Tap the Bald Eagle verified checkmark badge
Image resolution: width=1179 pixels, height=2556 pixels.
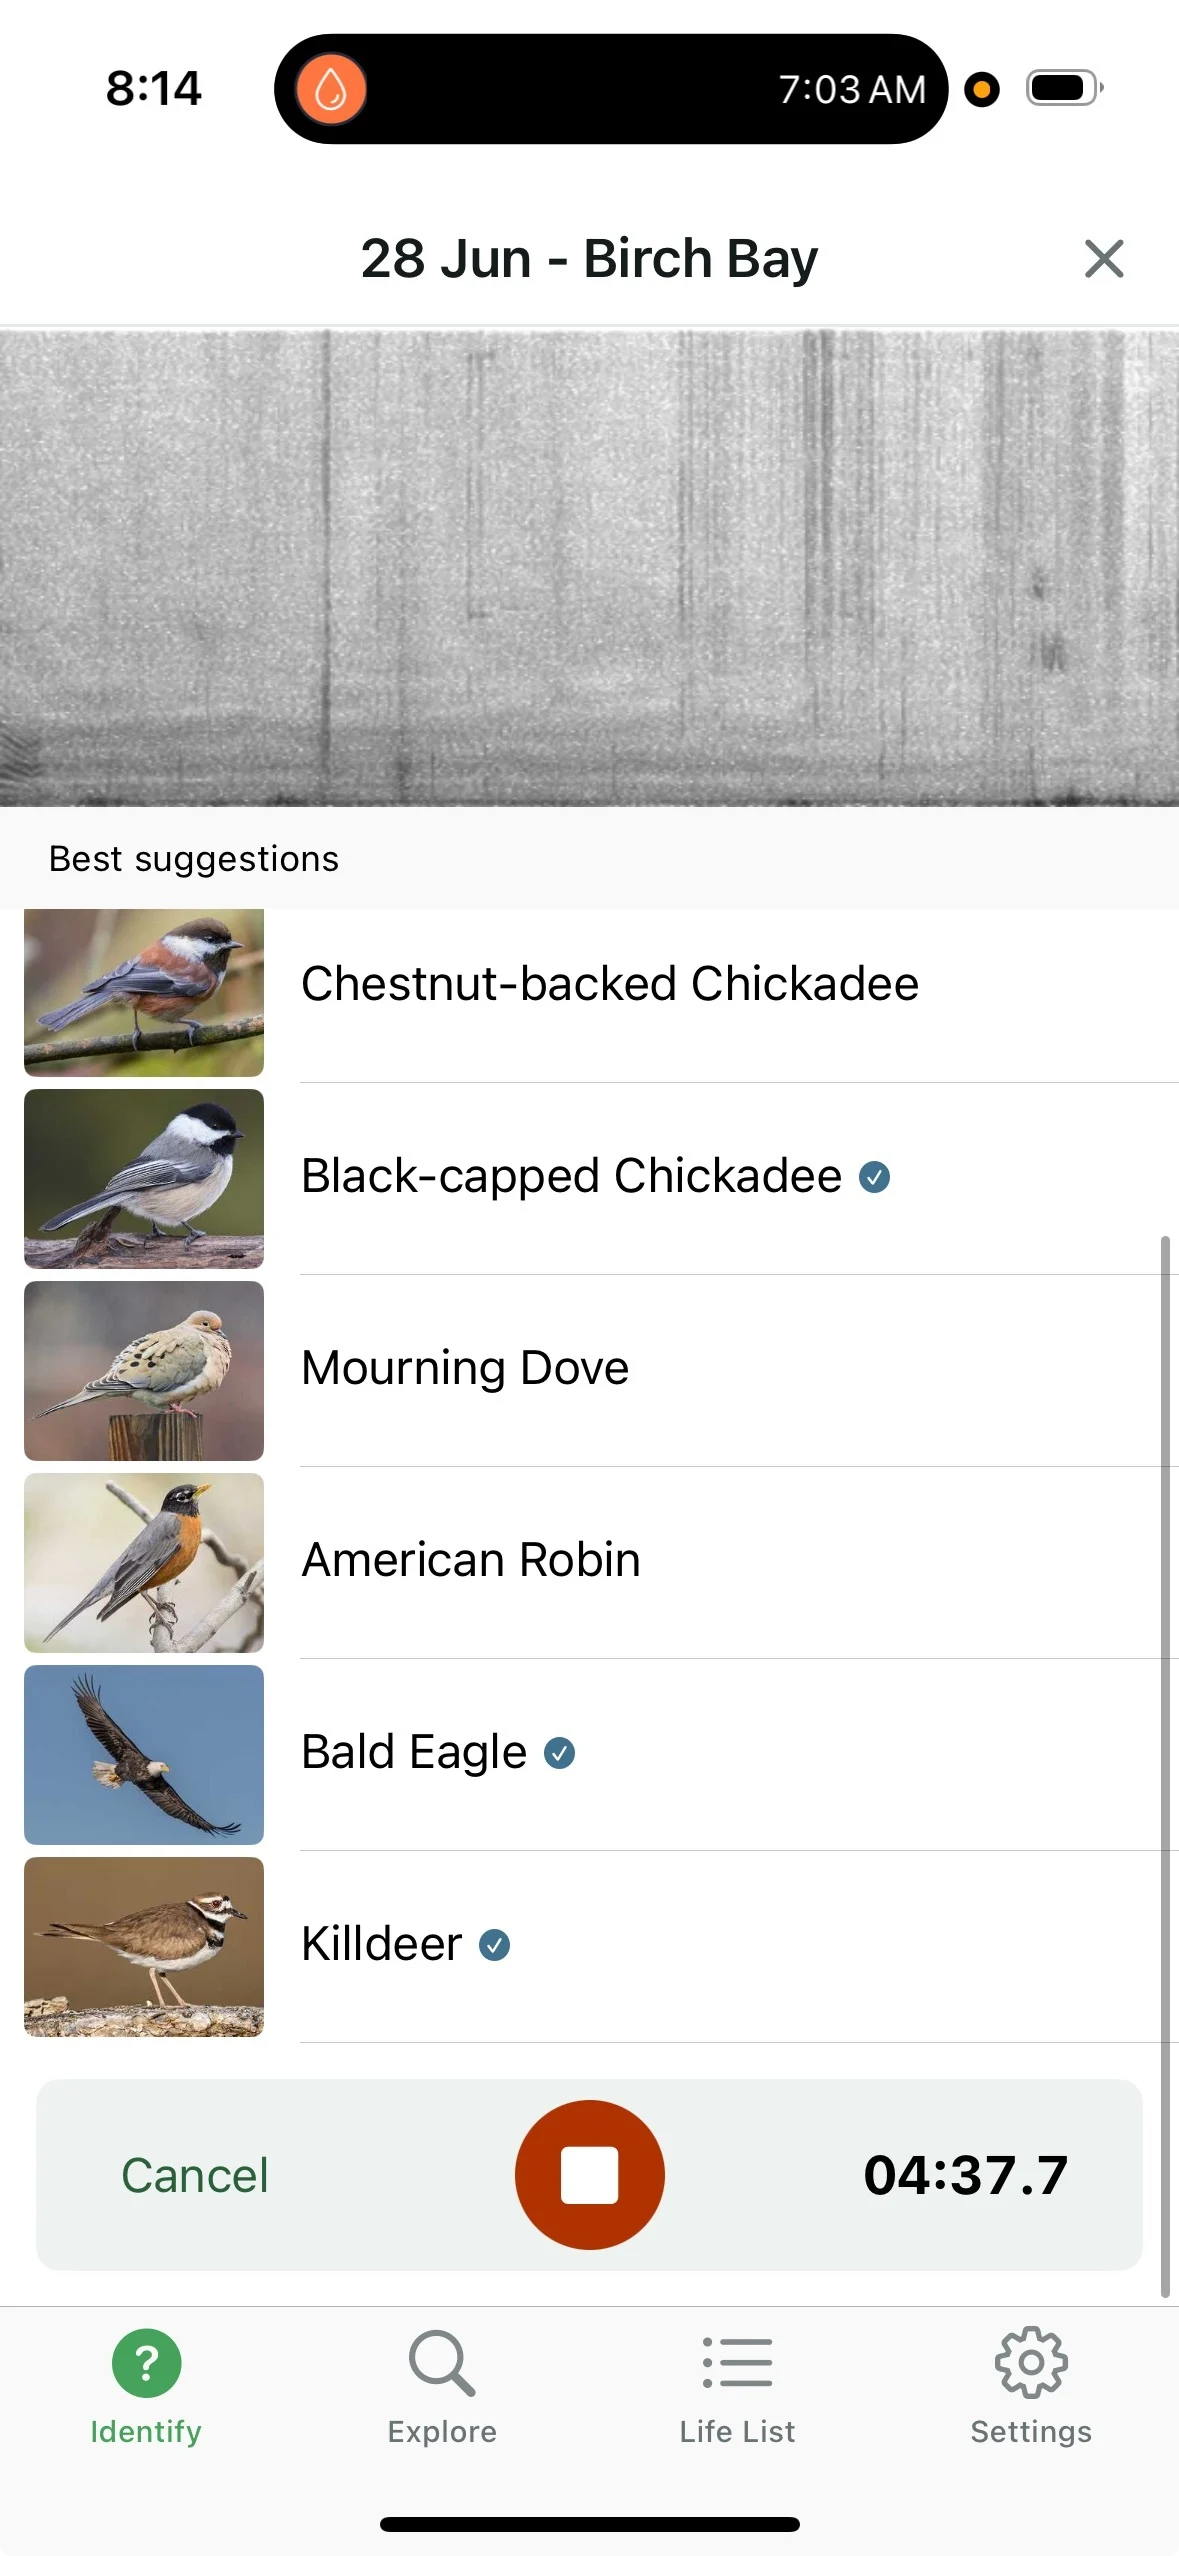tap(559, 1753)
